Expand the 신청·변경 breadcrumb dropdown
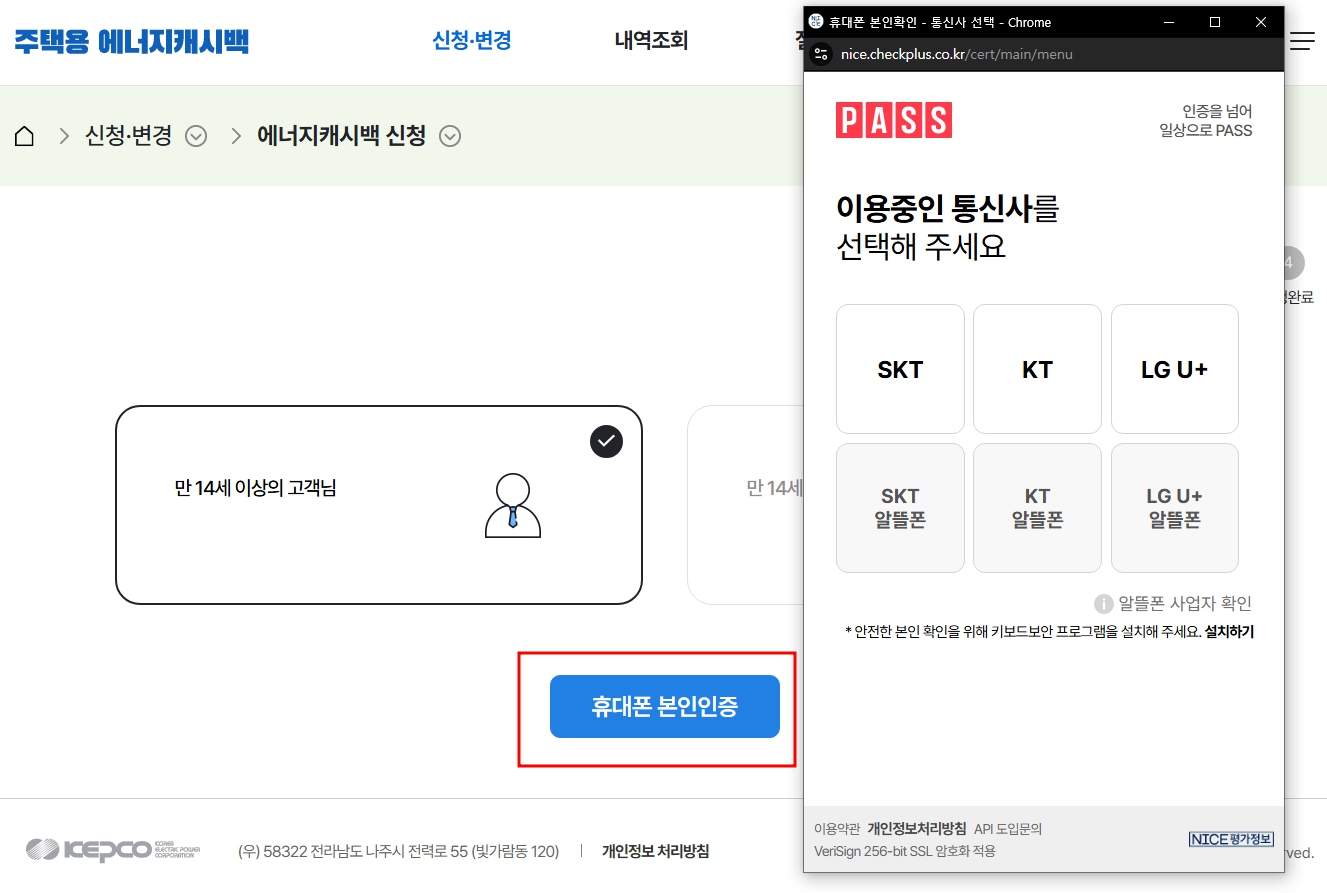Viewport: 1327px width, 893px height. coord(196,136)
